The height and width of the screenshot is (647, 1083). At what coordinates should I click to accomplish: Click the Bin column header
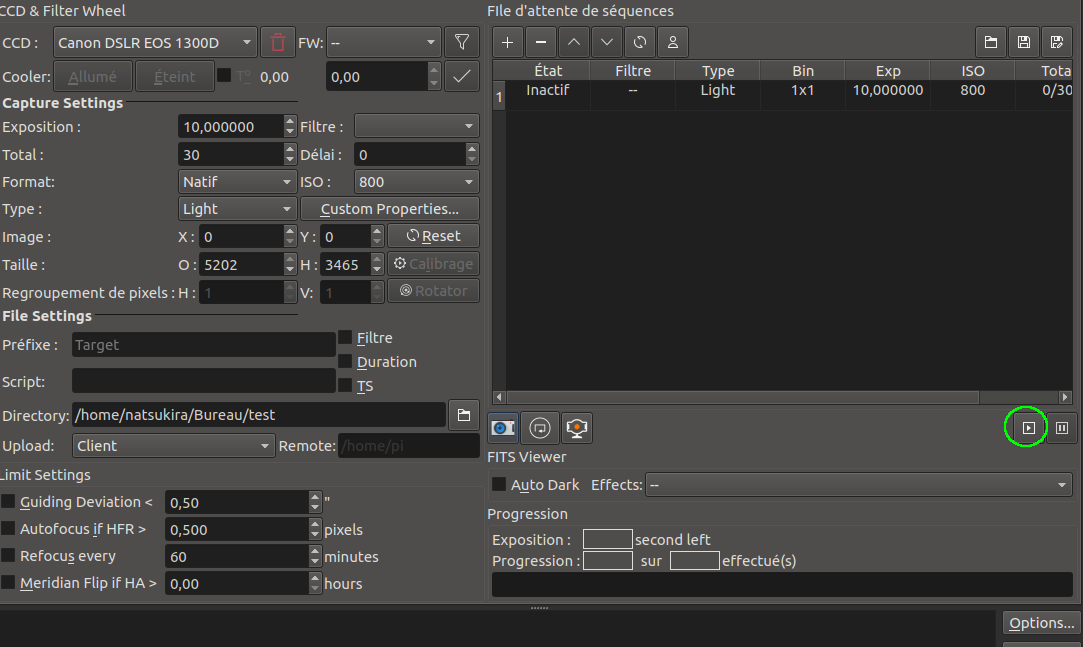(803, 70)
